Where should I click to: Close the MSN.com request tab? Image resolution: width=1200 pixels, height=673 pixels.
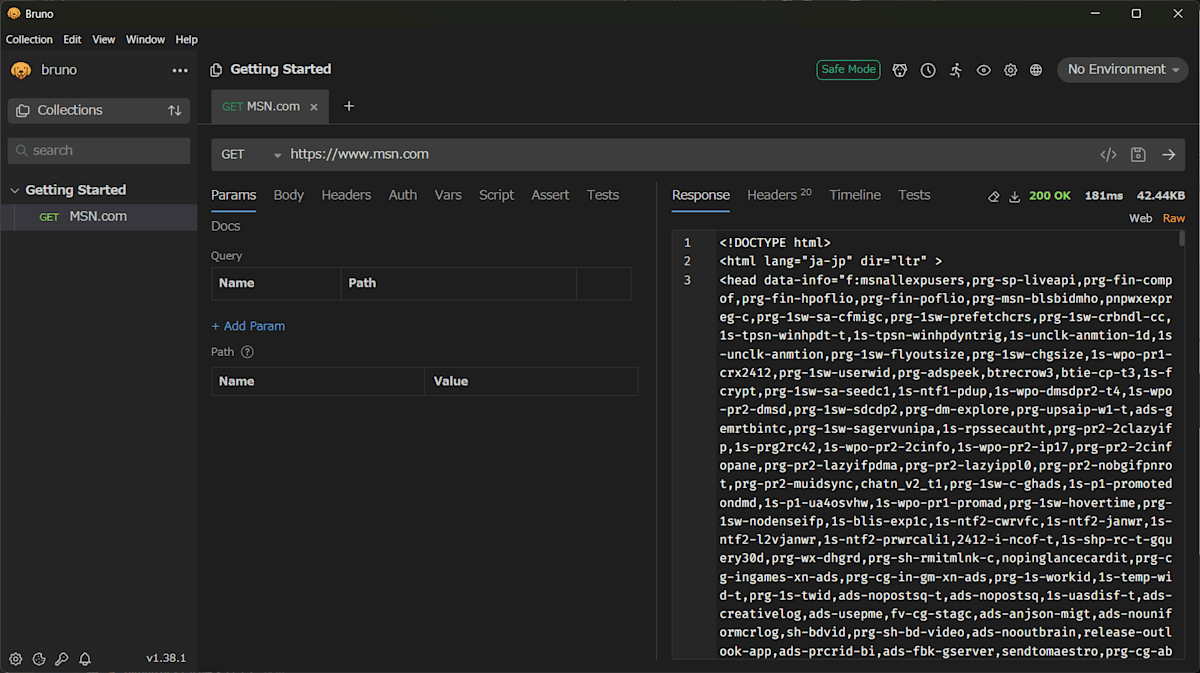[x=313, y=107]
